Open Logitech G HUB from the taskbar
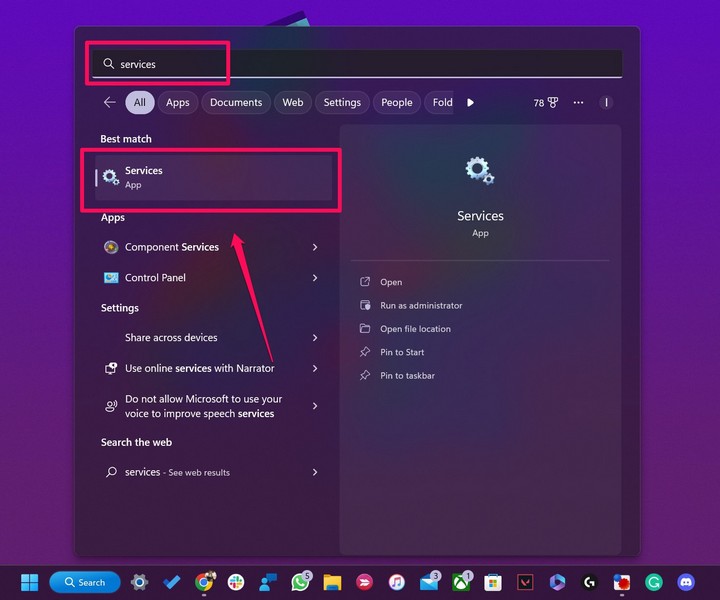The height and width of the screenshot is (600, 720). (590, 583)
